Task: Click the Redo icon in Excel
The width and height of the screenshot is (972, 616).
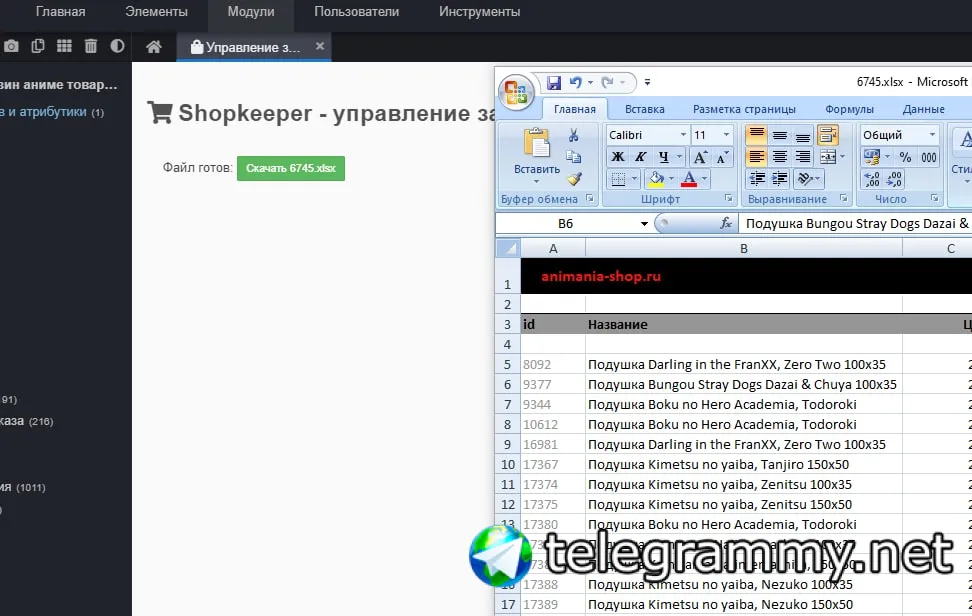Action: click(x=607, y=82)
